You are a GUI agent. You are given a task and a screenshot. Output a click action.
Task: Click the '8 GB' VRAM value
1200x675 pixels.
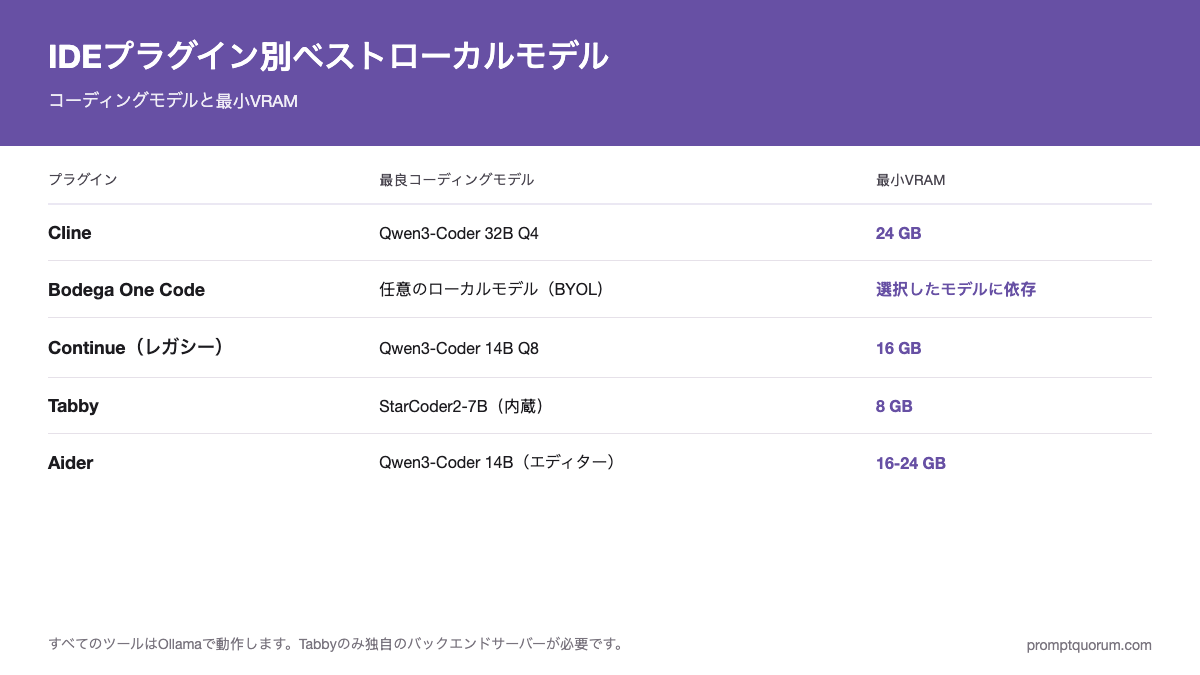tap(894, 406)
